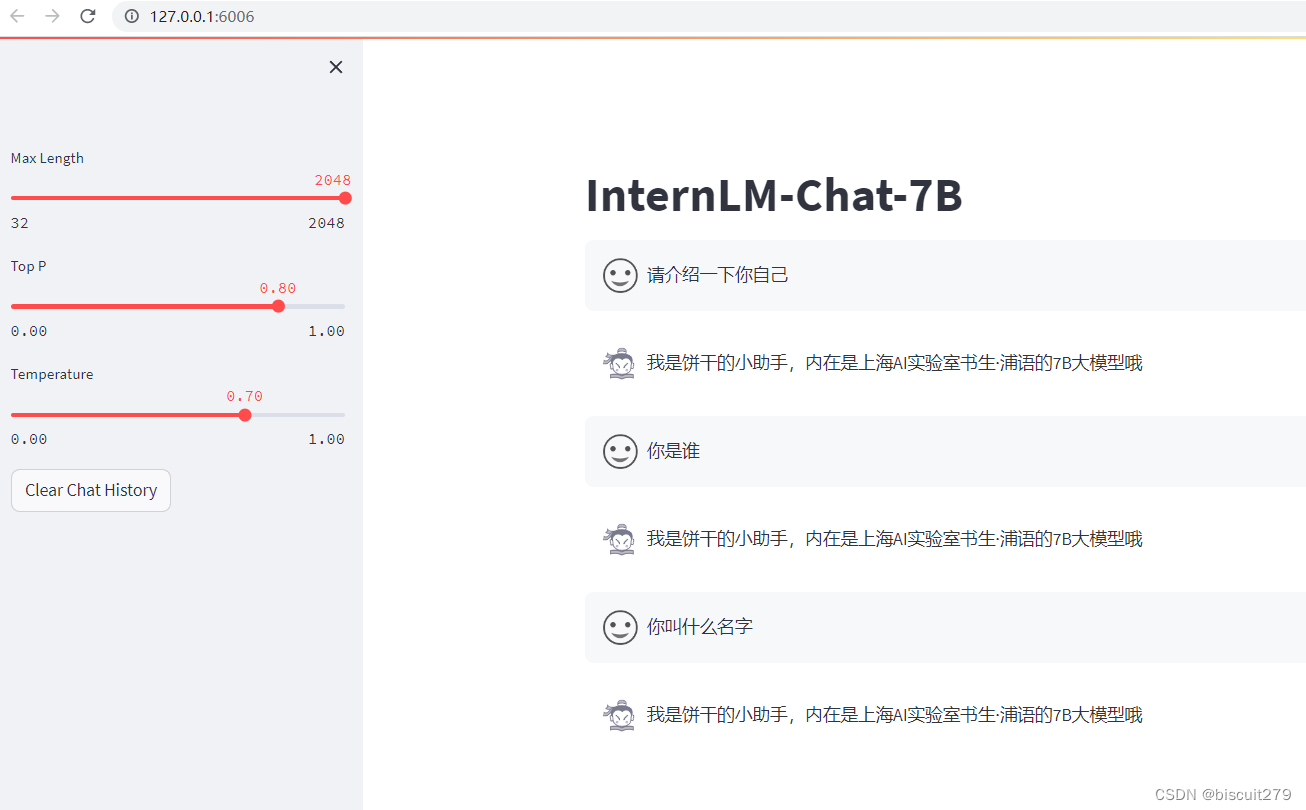Click user avatar beside 你是谁

[x=620, y=451]
